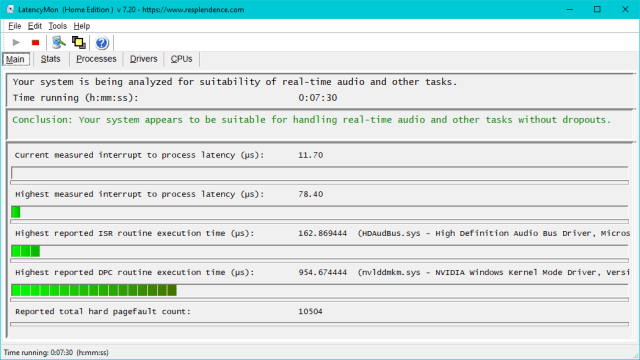Switch to the CPUs tab
The width and height of the screenshot is (640, 360).
(x=182, y=59)
